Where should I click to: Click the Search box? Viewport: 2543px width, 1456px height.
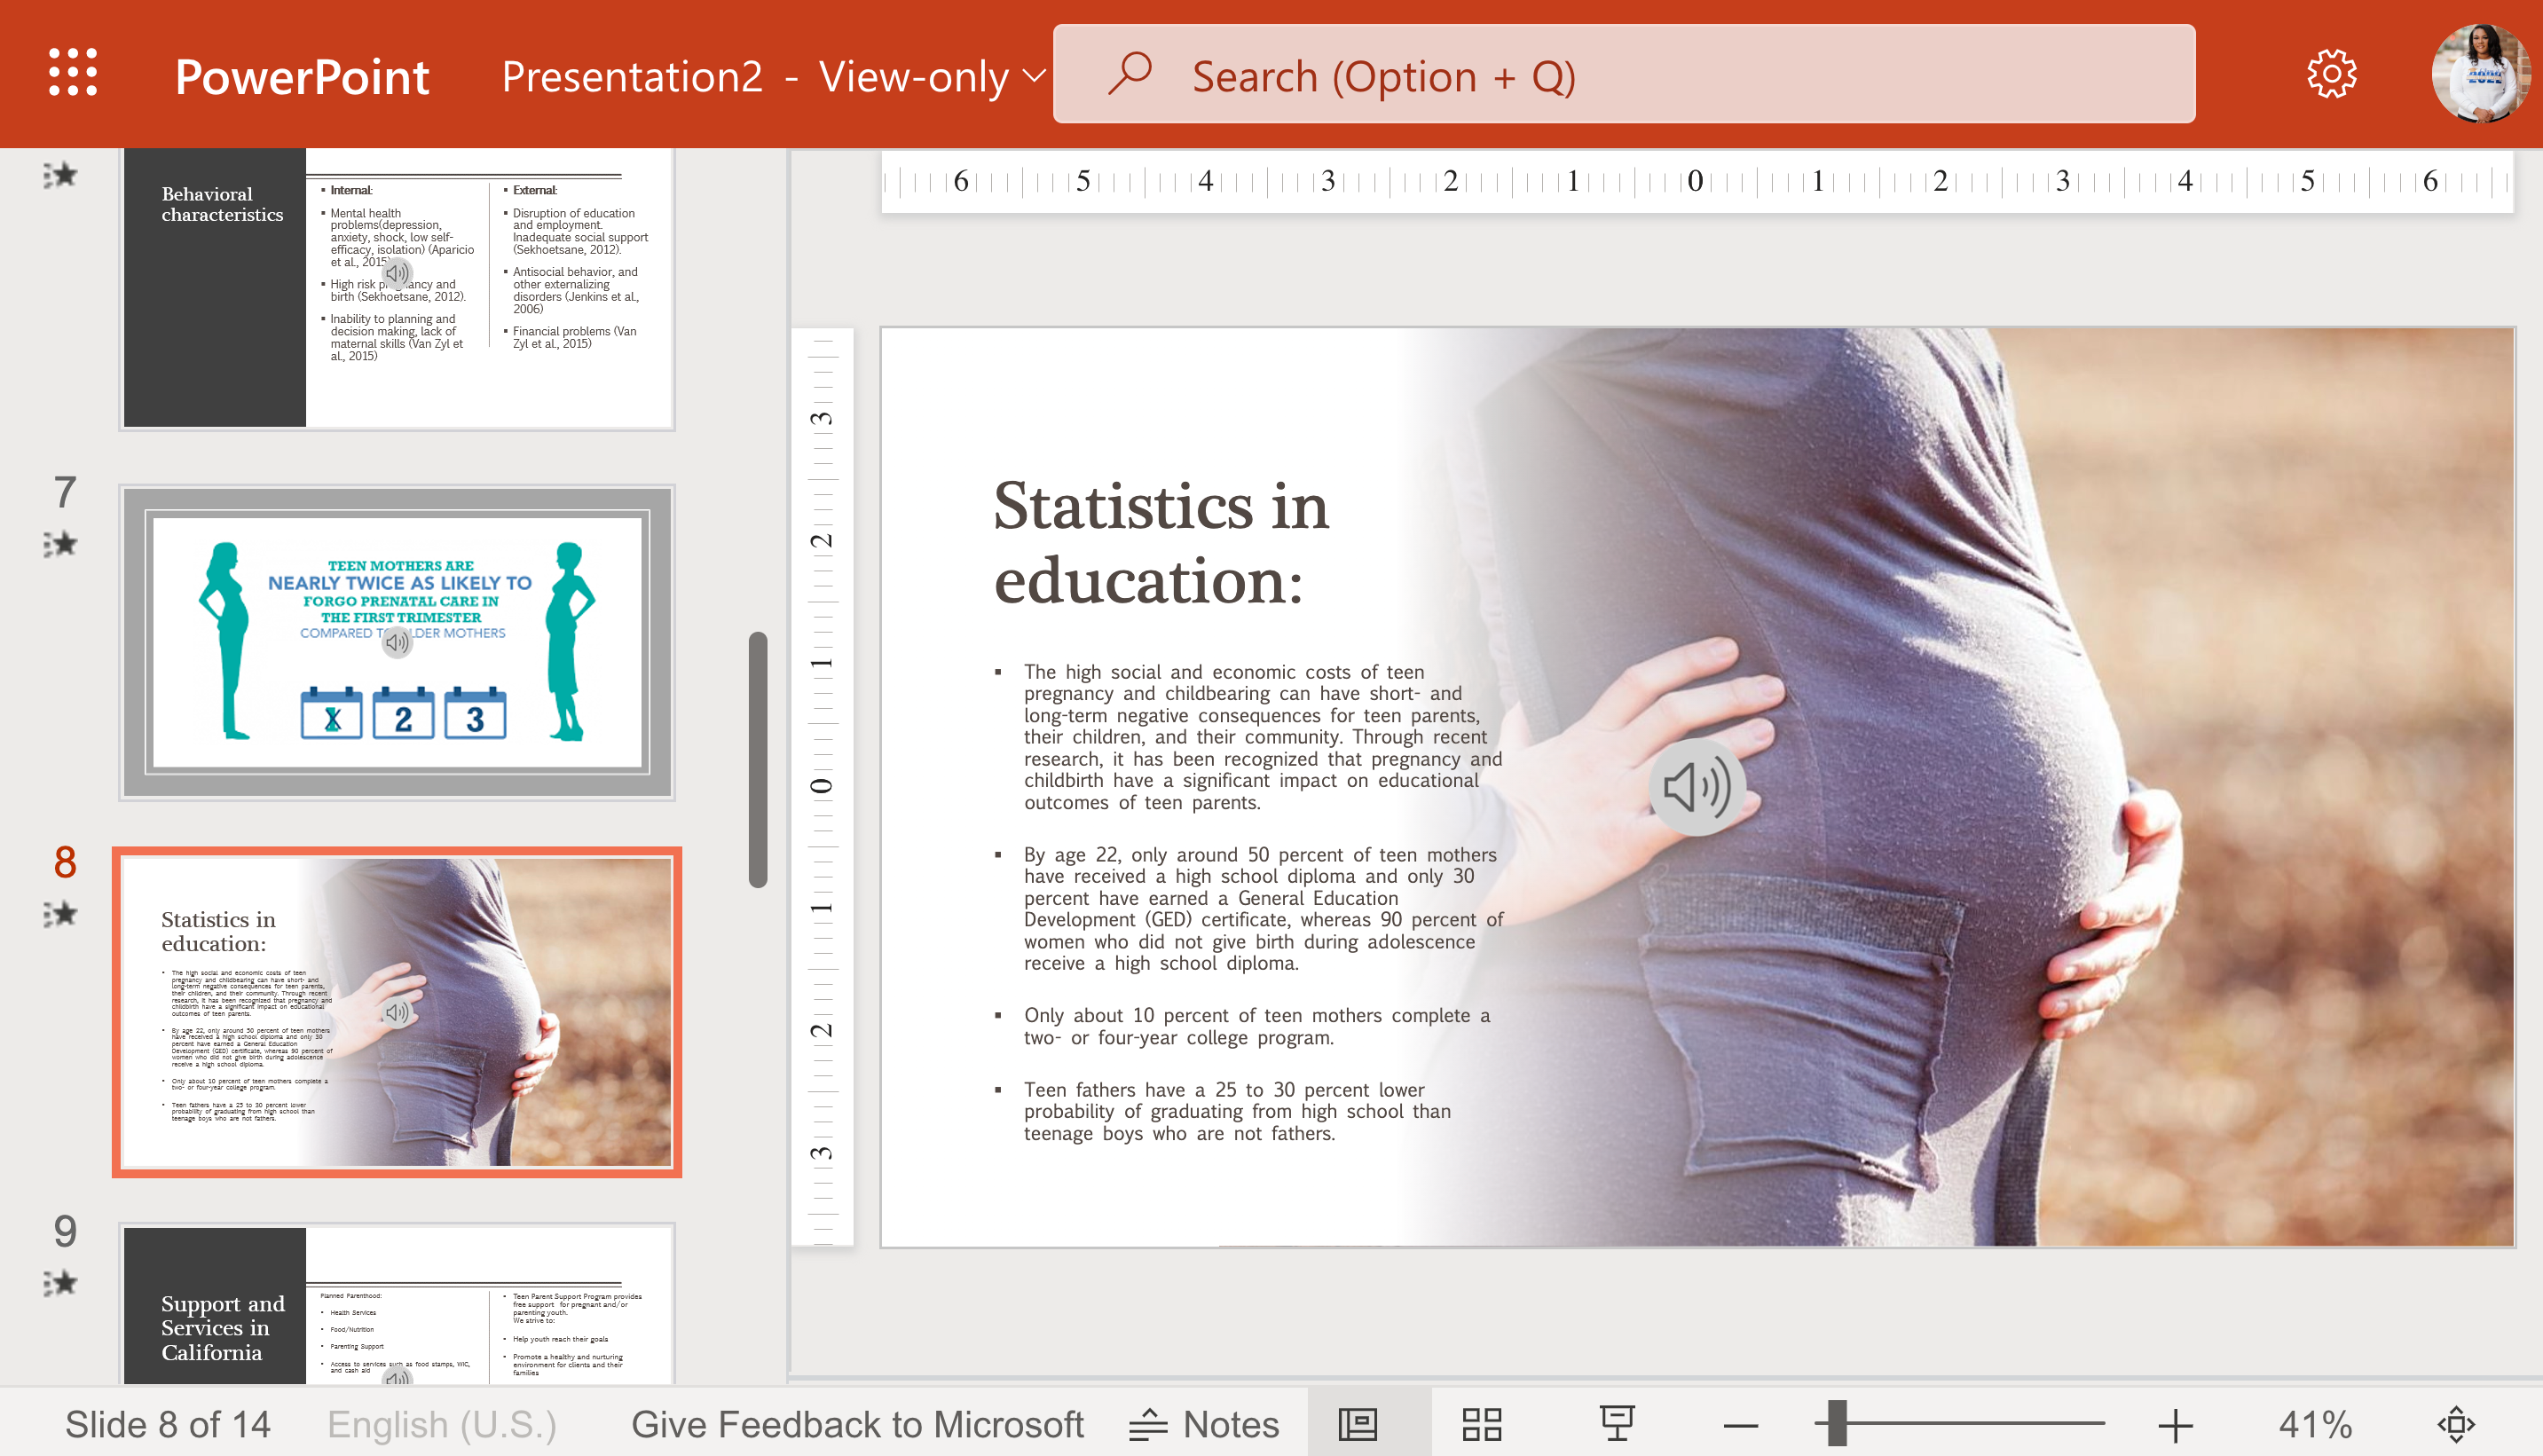pos(1624,75)
